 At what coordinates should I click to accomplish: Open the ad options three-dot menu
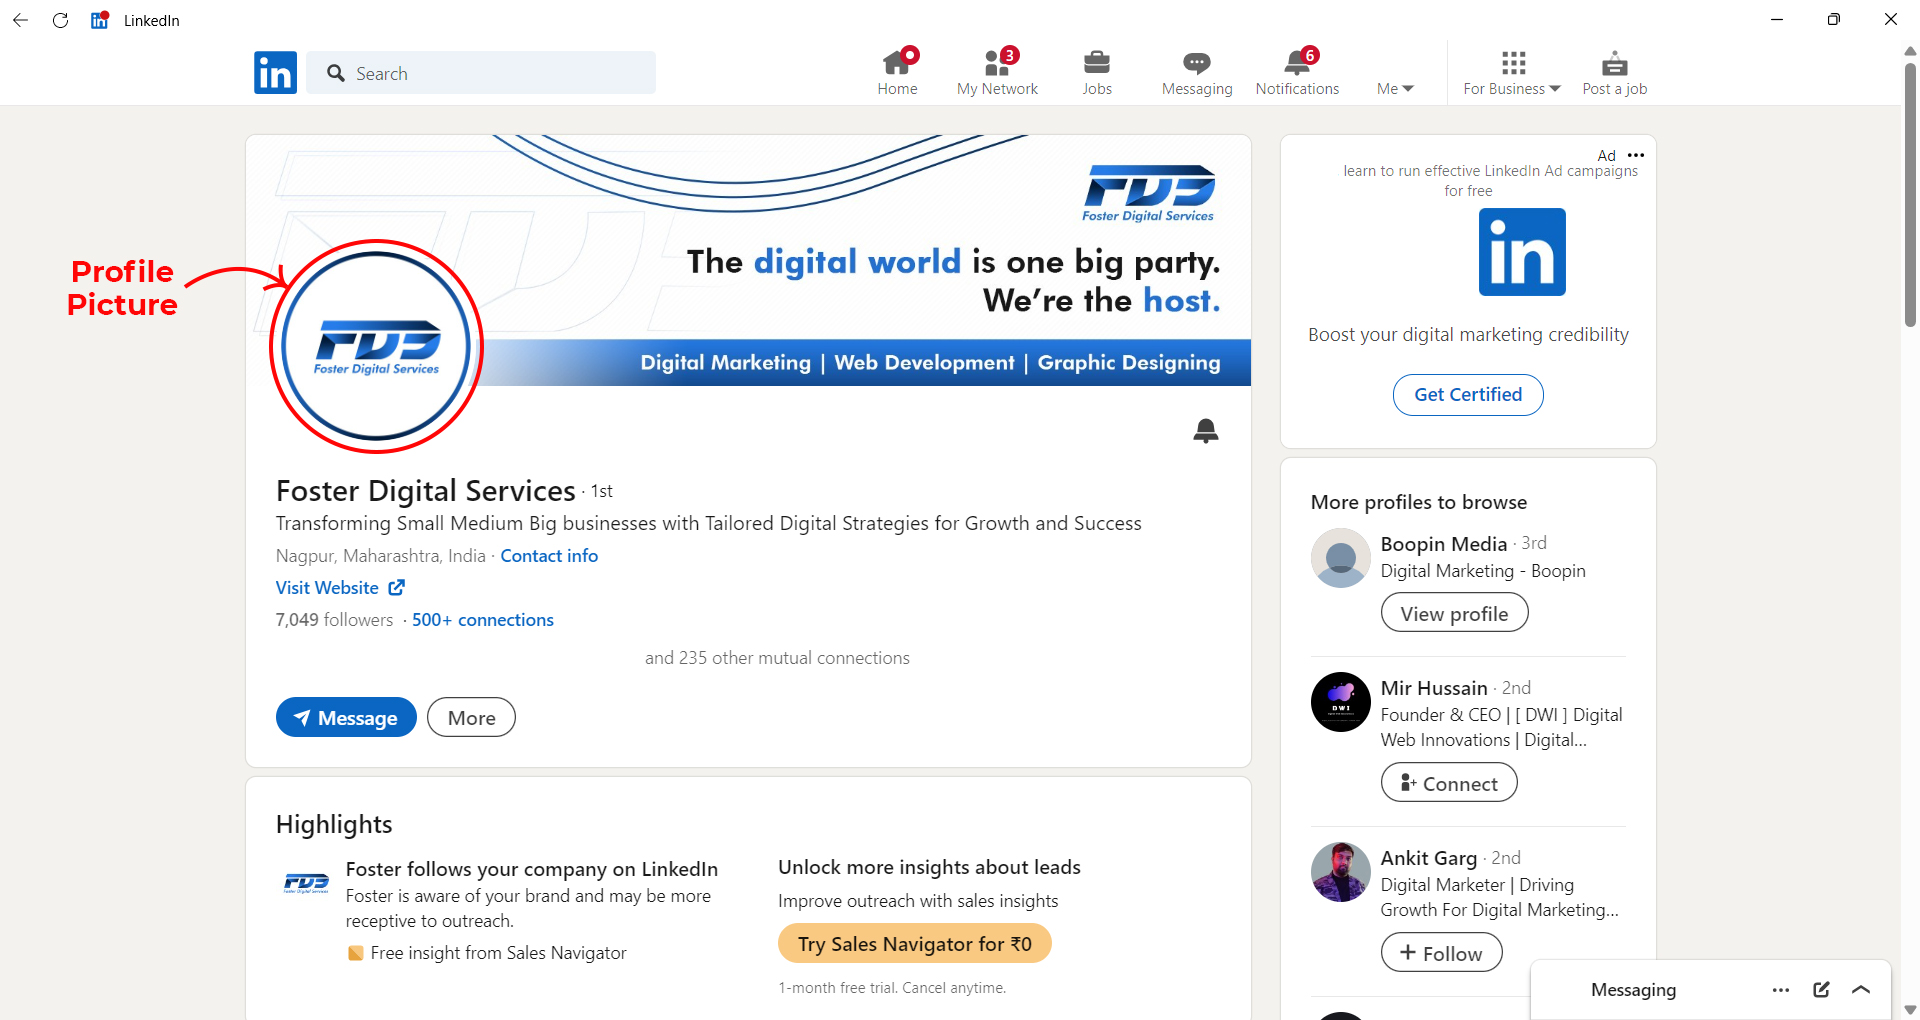coord(1636,155)
